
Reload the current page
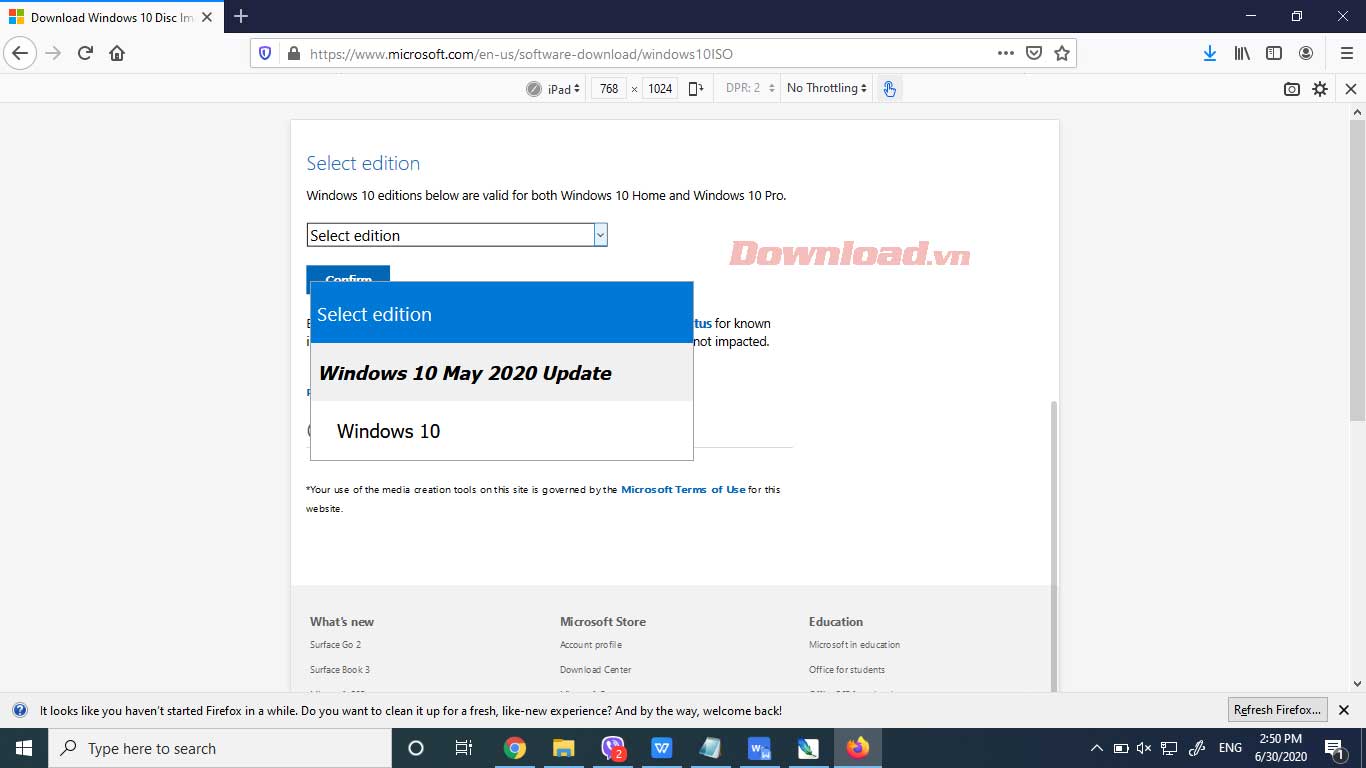85,53
